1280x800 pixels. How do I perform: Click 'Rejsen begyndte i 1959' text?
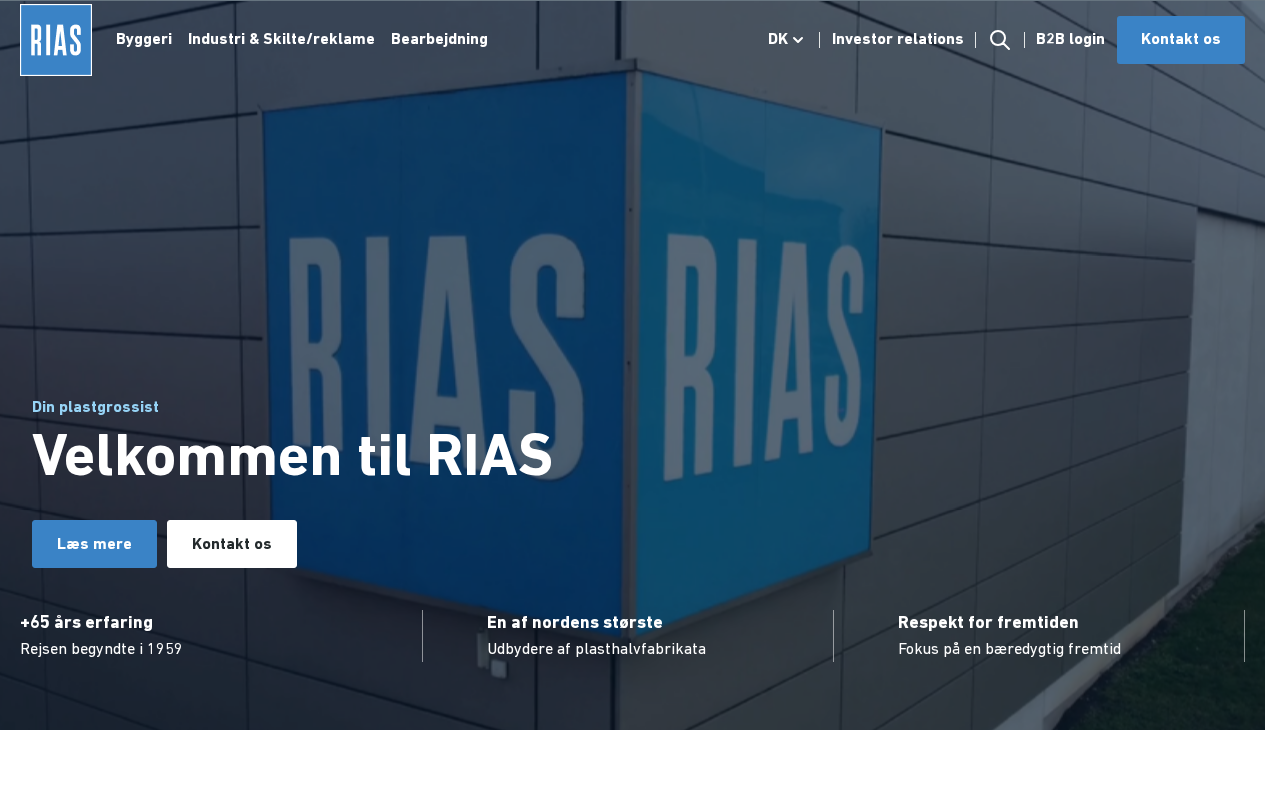pos(101,649)
